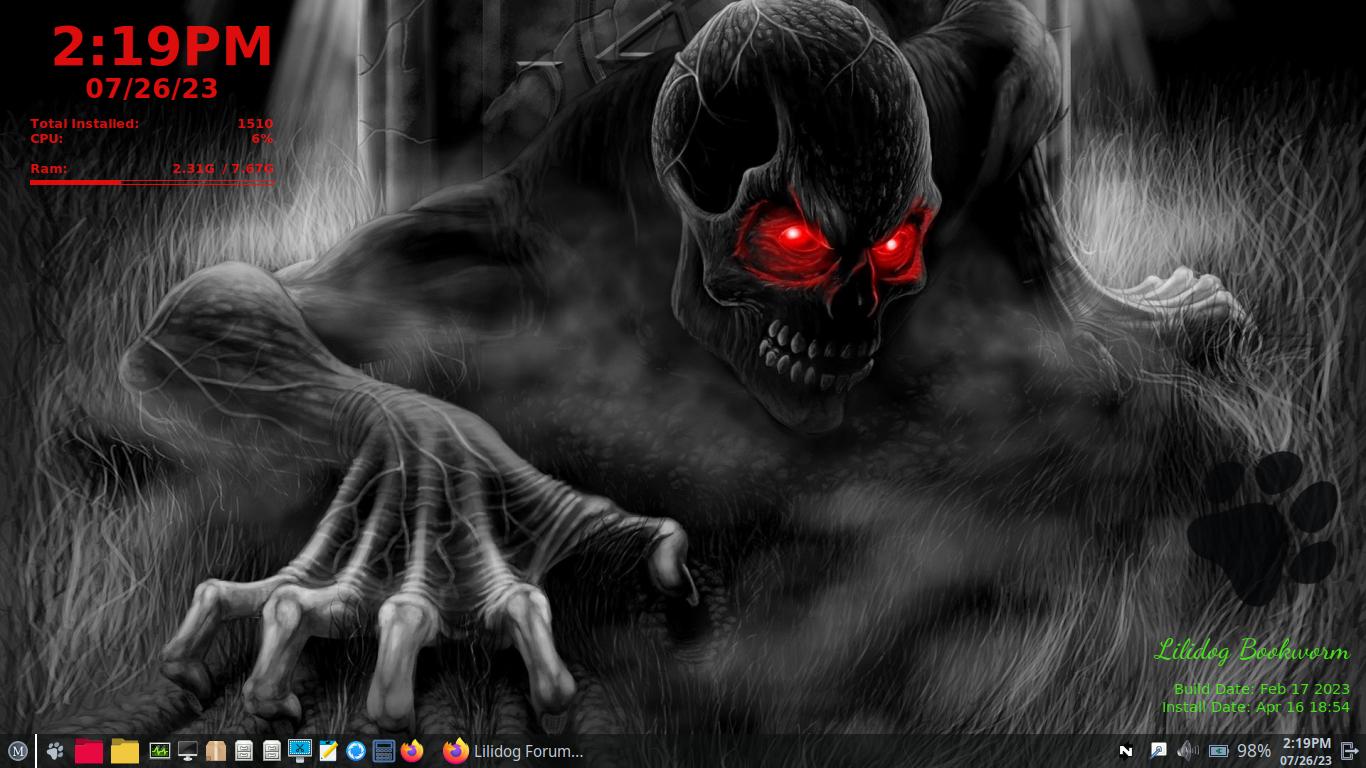Click the black monitor display icon
Viewport: 1366px width, 768px height.
[187, 751]
